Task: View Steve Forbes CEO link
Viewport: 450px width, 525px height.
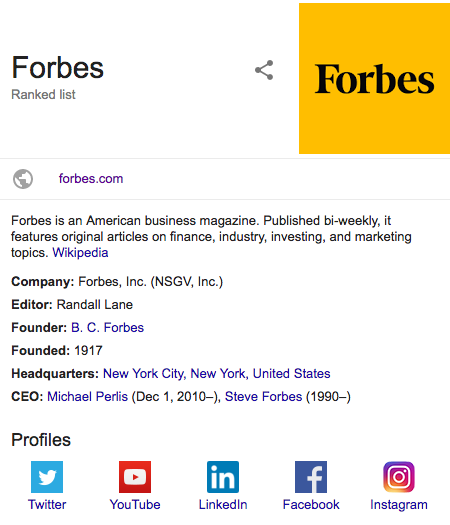Action: (x=264, y=397)
